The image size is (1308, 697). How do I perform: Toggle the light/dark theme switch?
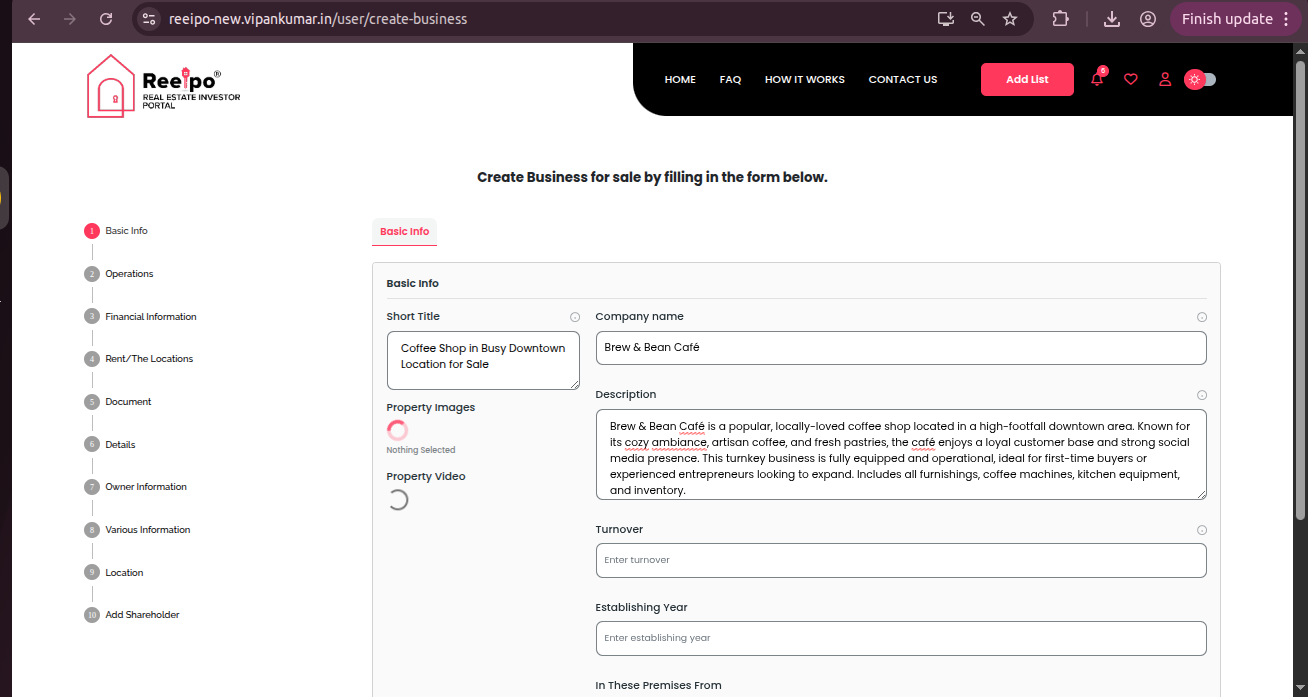pyautogui.click(x=1200, y=80)
